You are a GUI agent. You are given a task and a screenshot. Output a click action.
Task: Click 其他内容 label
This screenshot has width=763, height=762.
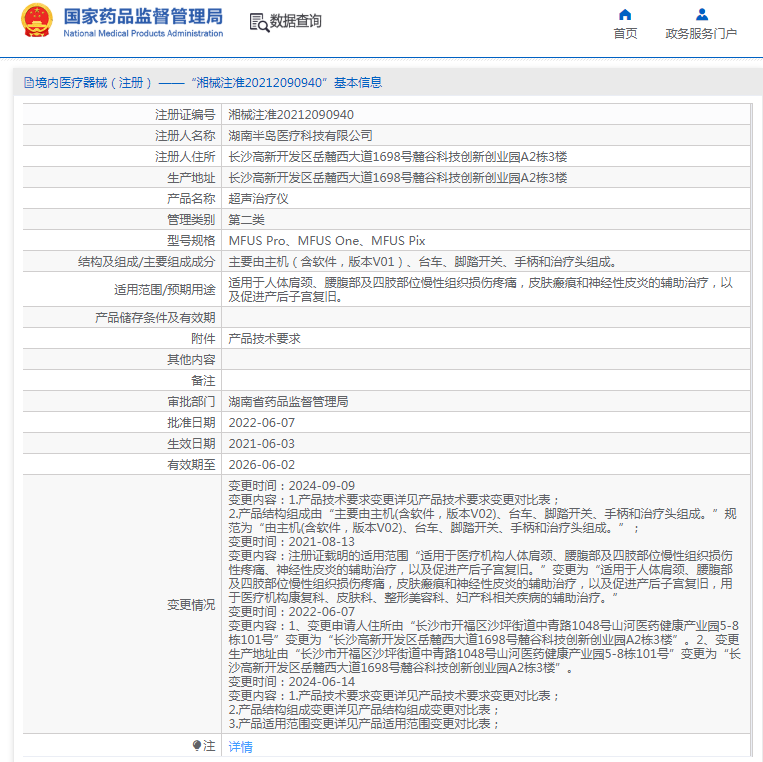pos(191,360)
